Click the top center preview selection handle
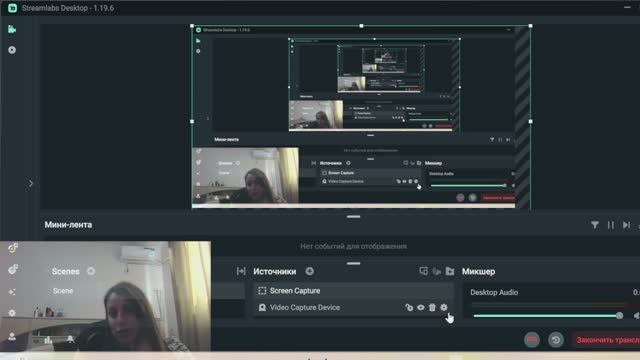 (361, 26)
